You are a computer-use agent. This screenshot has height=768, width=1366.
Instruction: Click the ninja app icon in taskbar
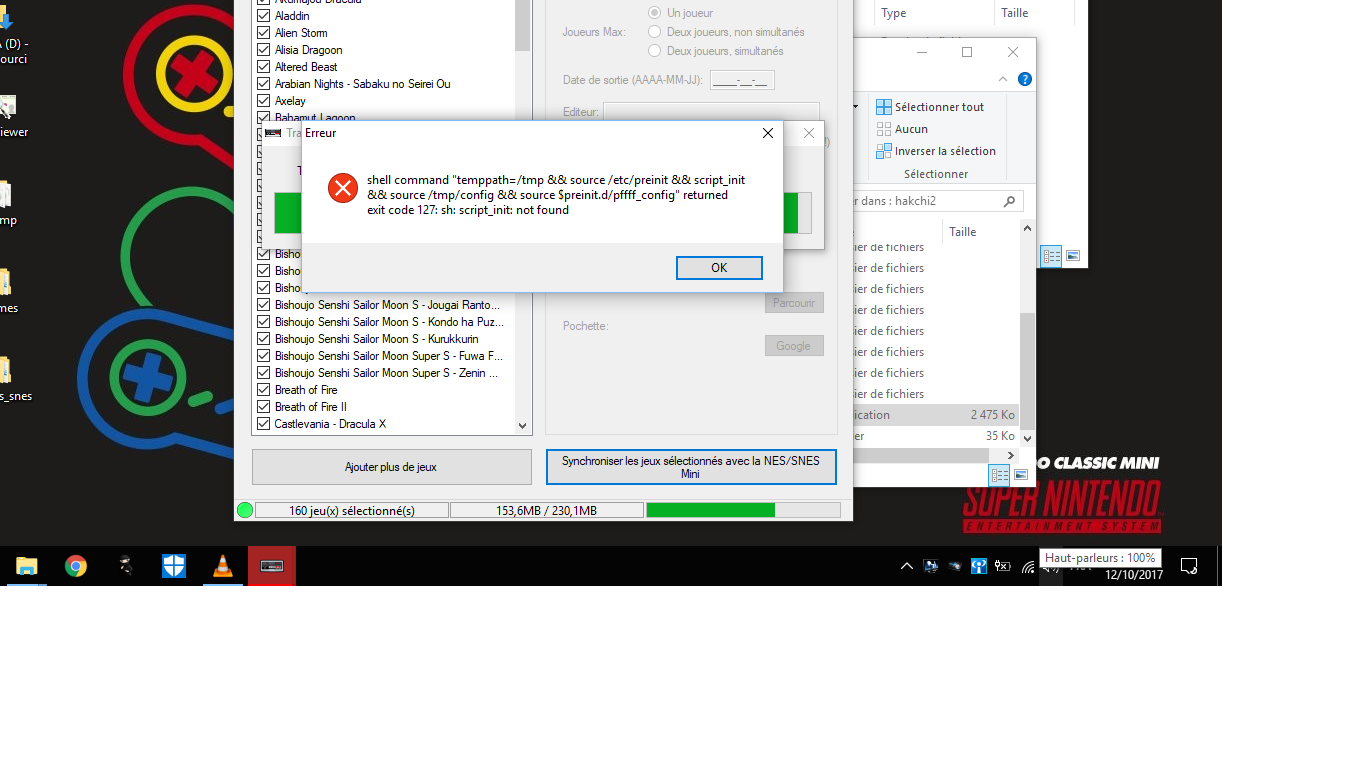tap(125, 567)
